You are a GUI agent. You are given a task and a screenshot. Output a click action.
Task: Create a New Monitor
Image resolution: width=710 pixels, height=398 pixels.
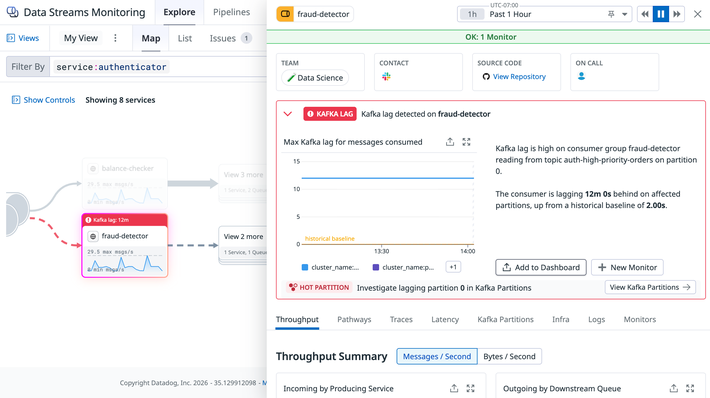(627, 267)
